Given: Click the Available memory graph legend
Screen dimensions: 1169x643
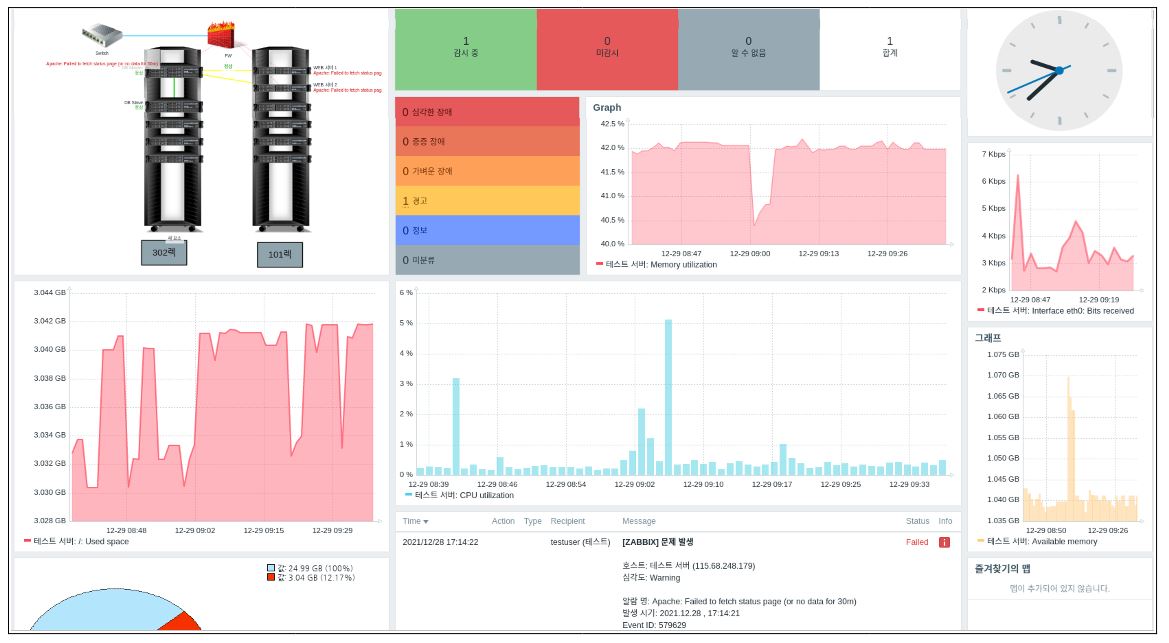Looking at the screenshot, I should pos(1037,541).
